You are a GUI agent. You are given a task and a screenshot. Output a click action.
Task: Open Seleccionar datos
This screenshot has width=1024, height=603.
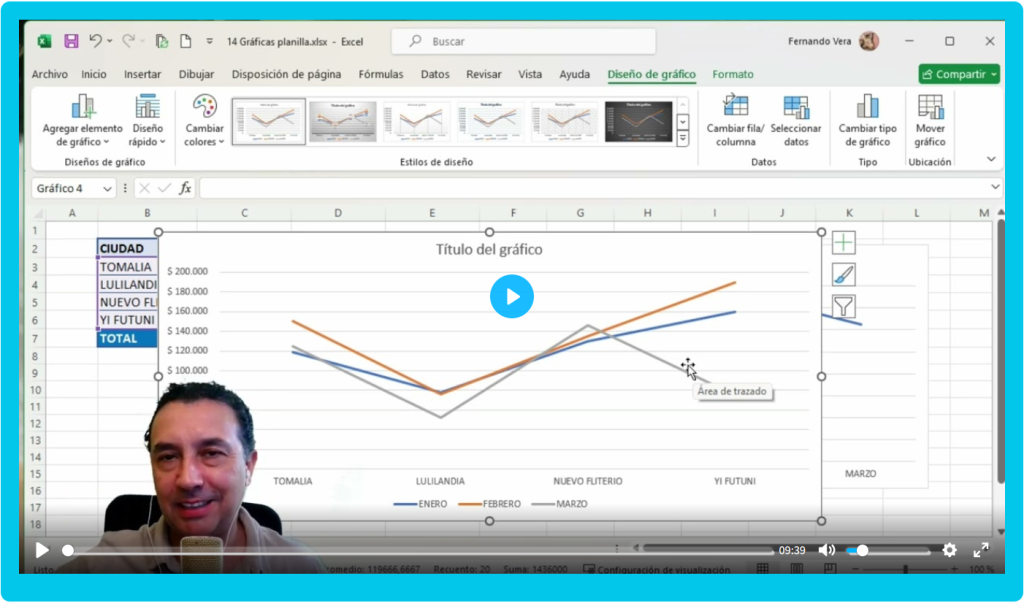coord(796,107)
